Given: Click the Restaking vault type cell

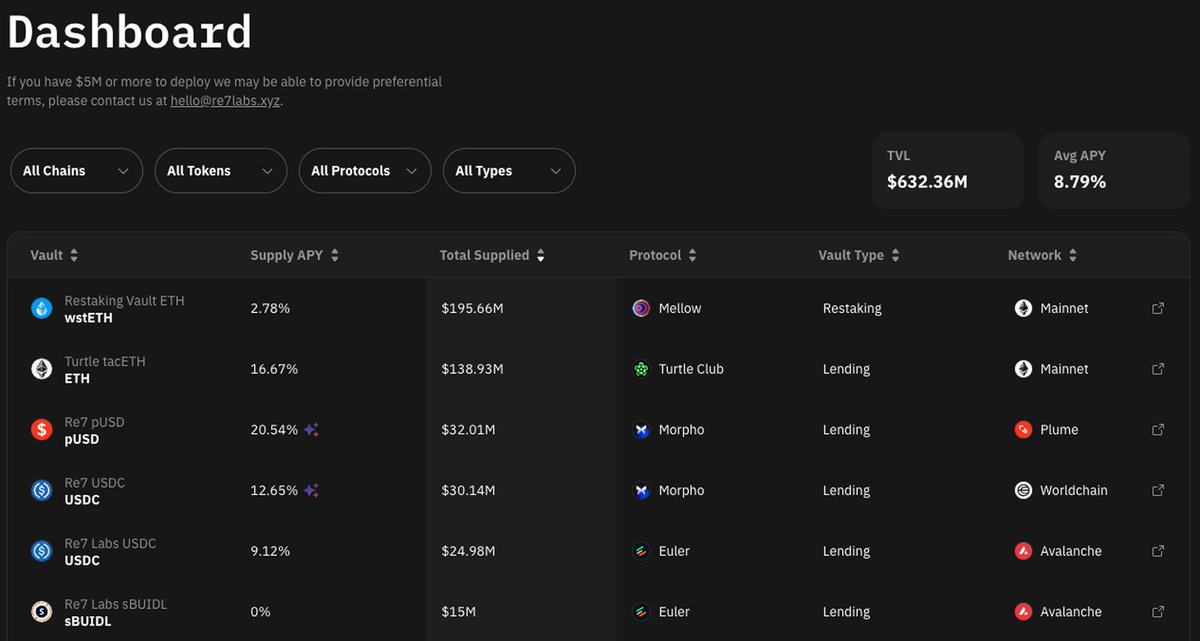Looking at the screenshot, I should click(852, 308).
